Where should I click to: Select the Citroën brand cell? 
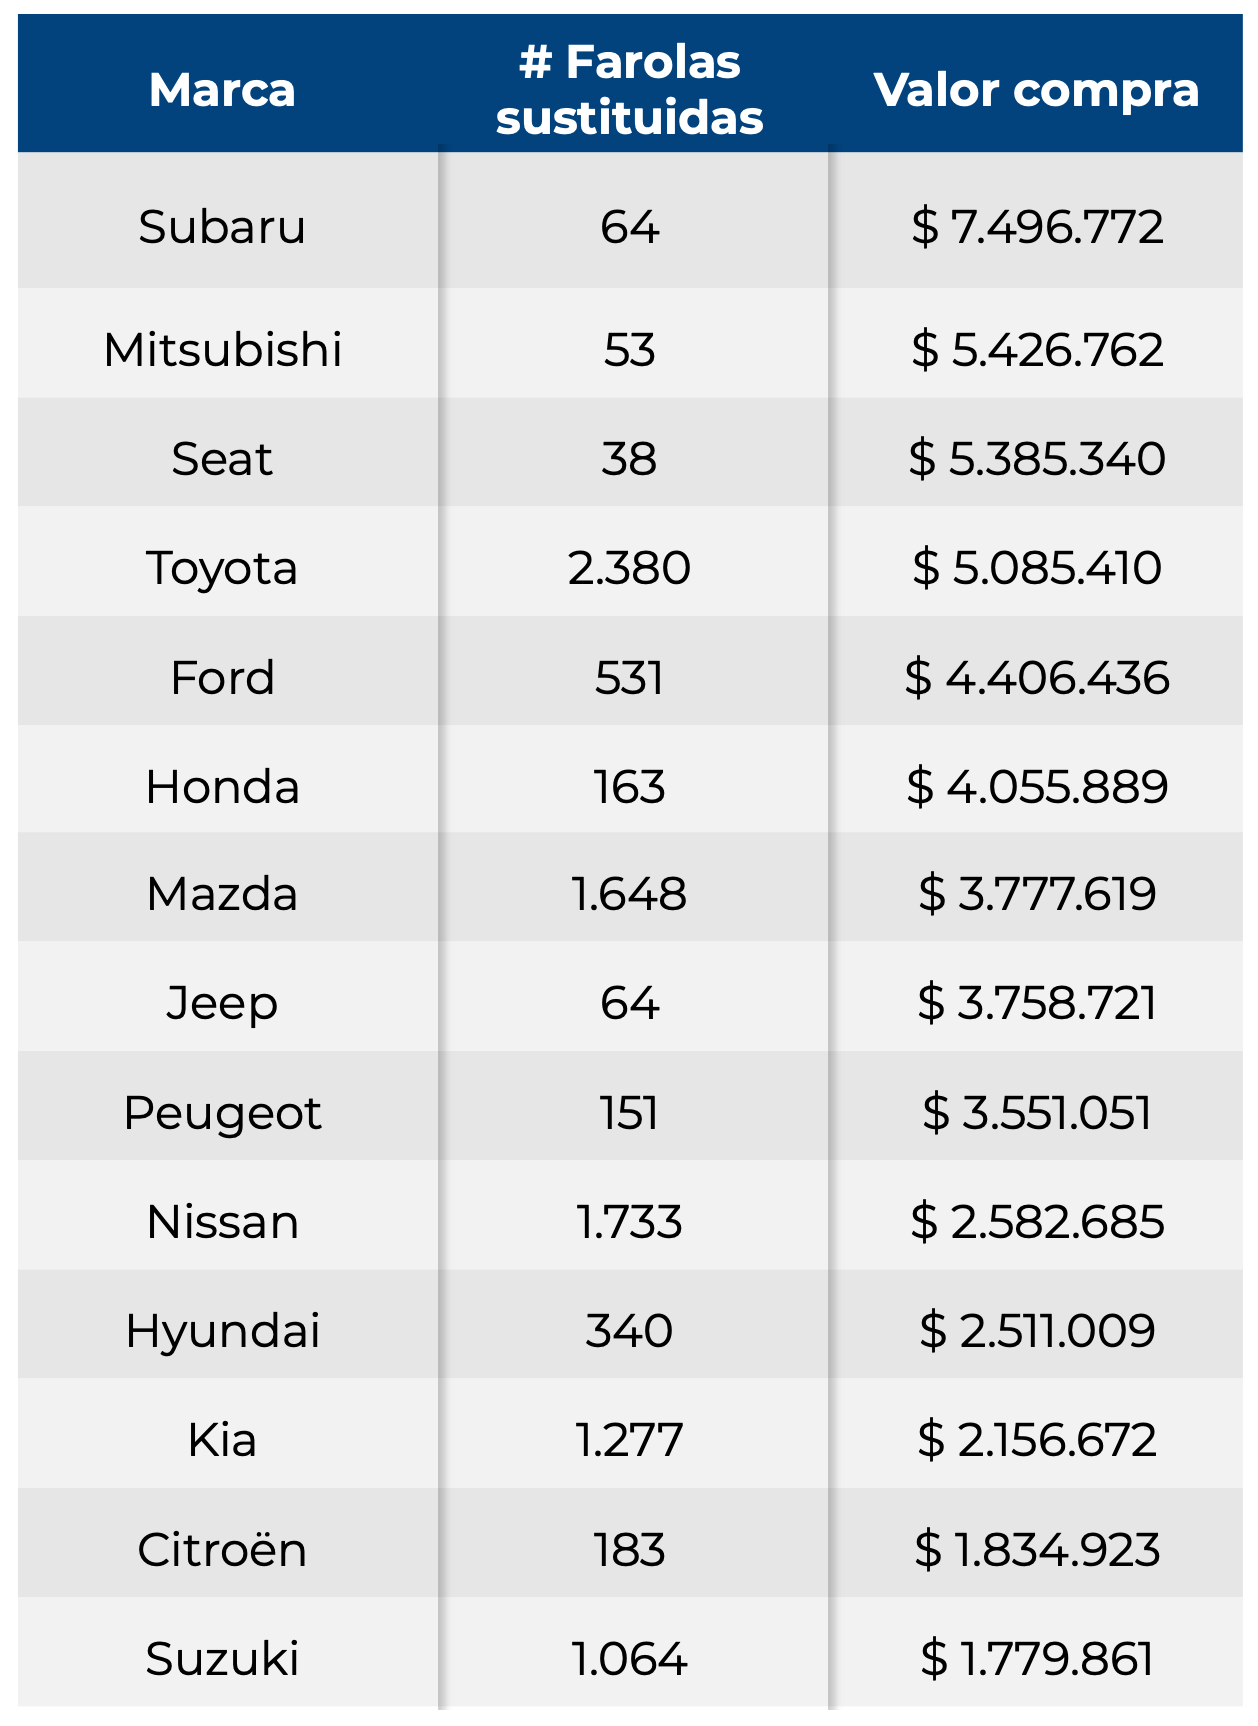point(222,1549)
